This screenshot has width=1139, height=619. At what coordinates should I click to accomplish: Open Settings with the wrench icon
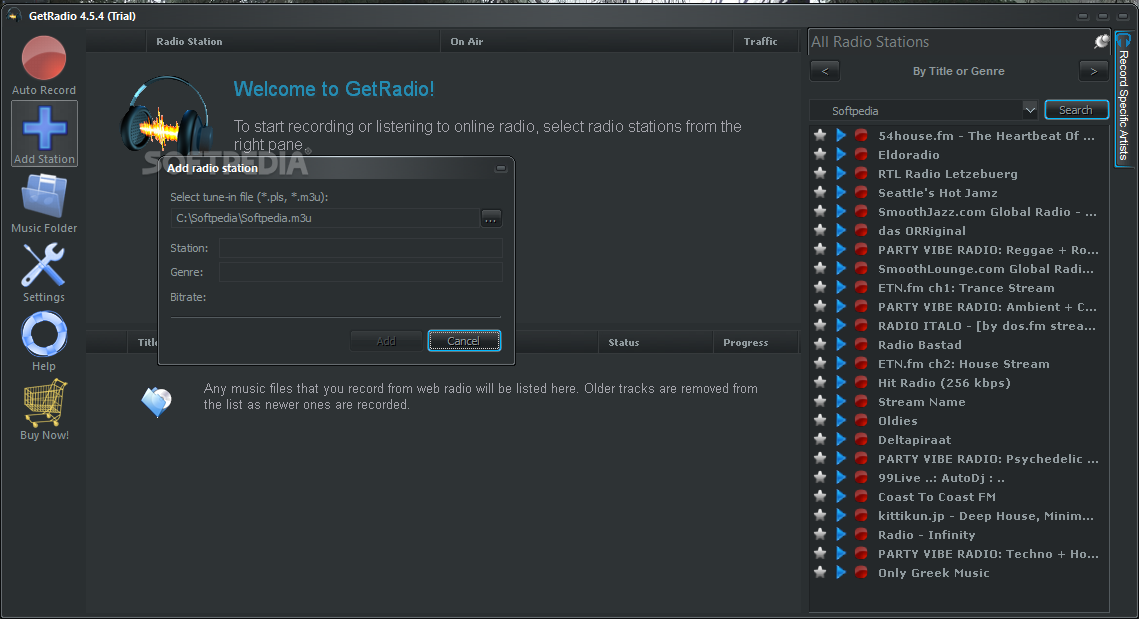[x=44, y=272]
